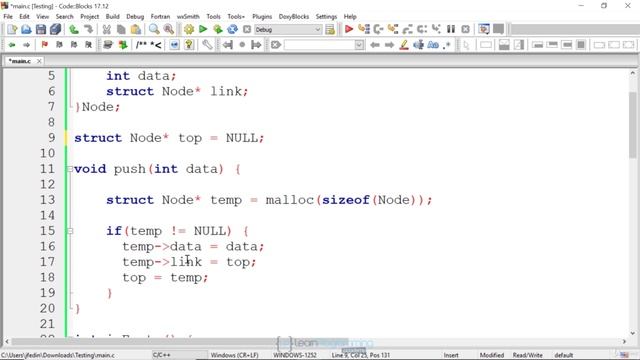This screenshot has width=640, height=360.
Task: Click line number 13 in the margin
Action: [47, 200]
